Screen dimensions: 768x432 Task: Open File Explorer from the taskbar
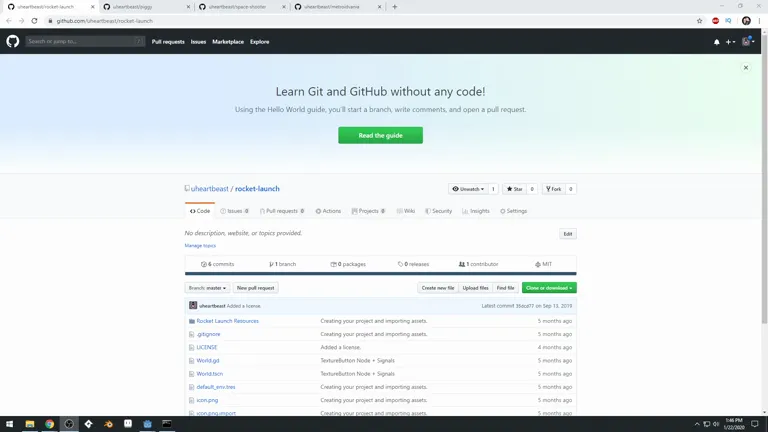coord(30,424)
